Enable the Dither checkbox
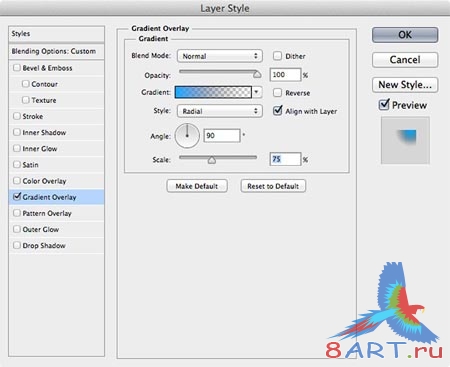The height and width of the screenshot is (367, 450). coord(277,56)
